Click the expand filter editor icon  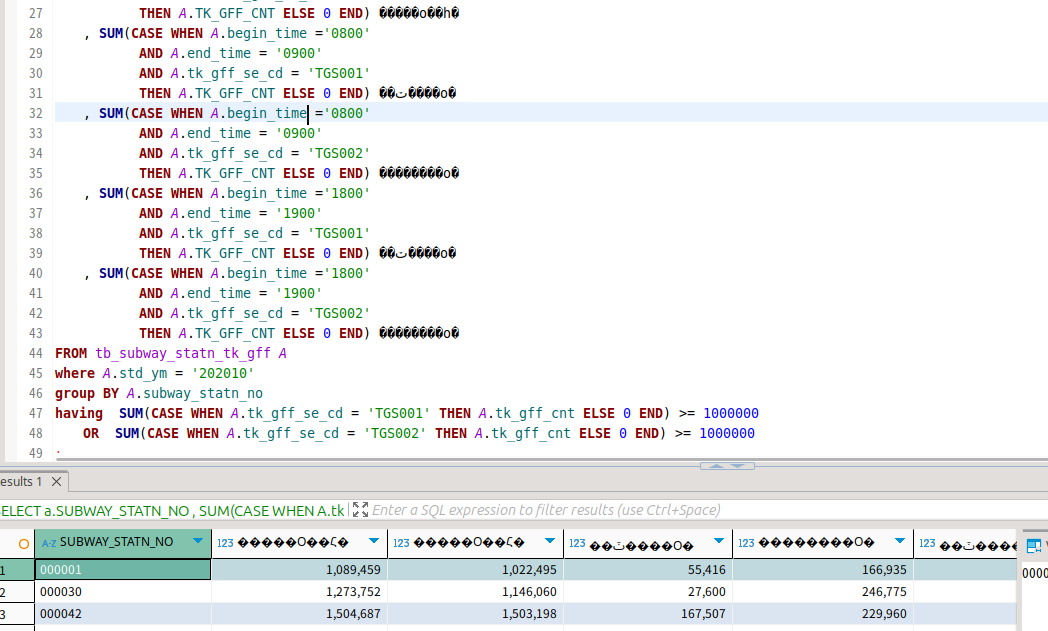coord(360,510)
